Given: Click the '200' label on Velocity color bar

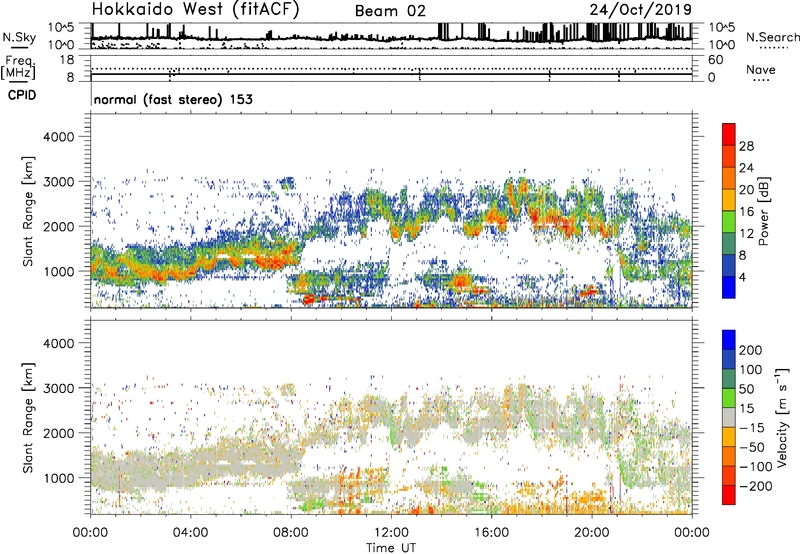Looking at the screenshot, I should 751,350.
